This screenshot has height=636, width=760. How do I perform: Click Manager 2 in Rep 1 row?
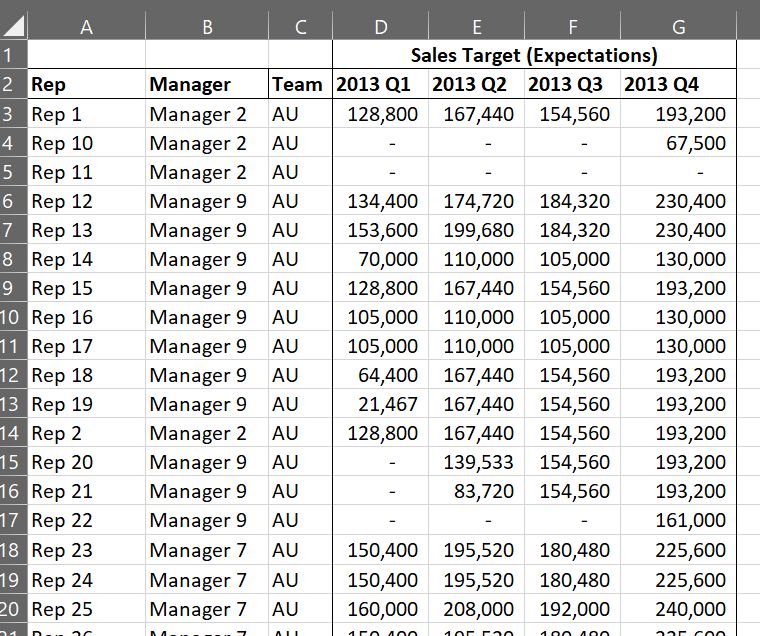(x=207, y=114)
